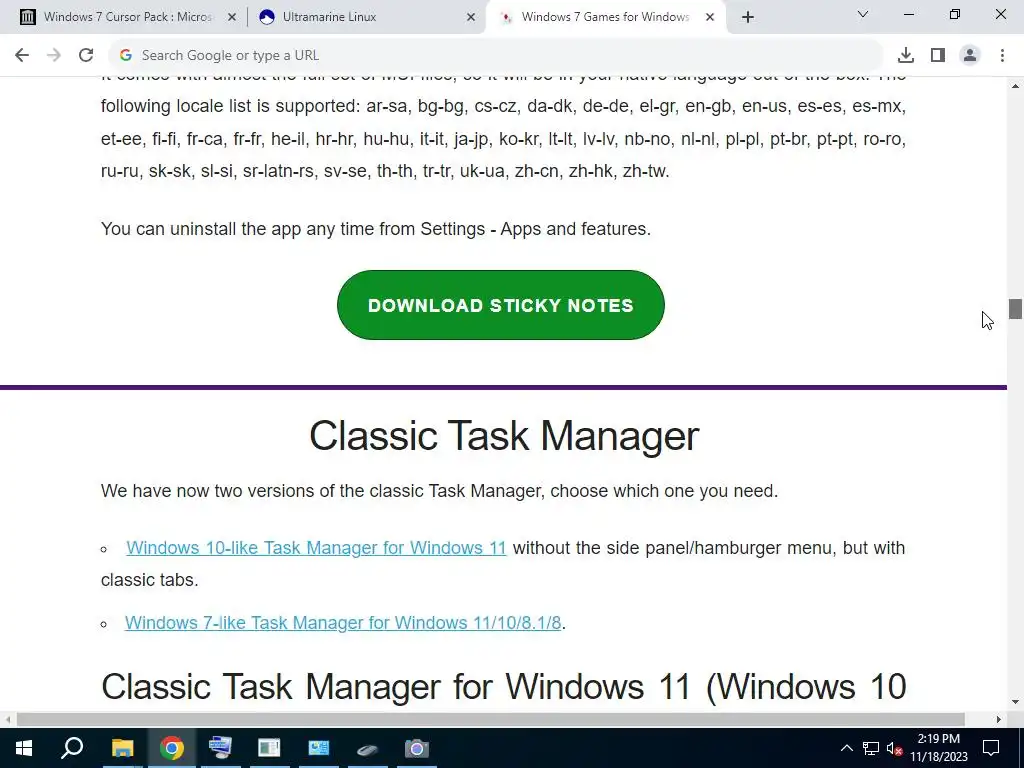Open the taskbar clock and date
1024x768 pixels.
click(x=938, y=748)
